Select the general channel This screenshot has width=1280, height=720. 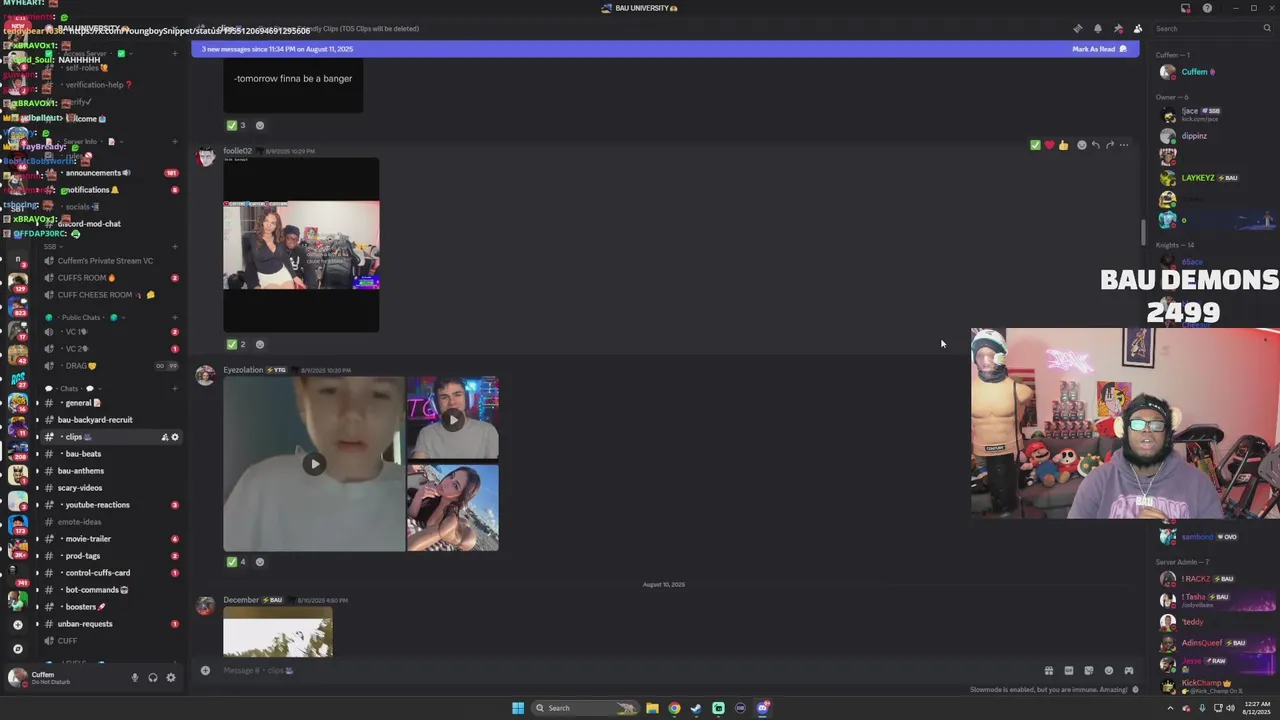click(110, 403)
